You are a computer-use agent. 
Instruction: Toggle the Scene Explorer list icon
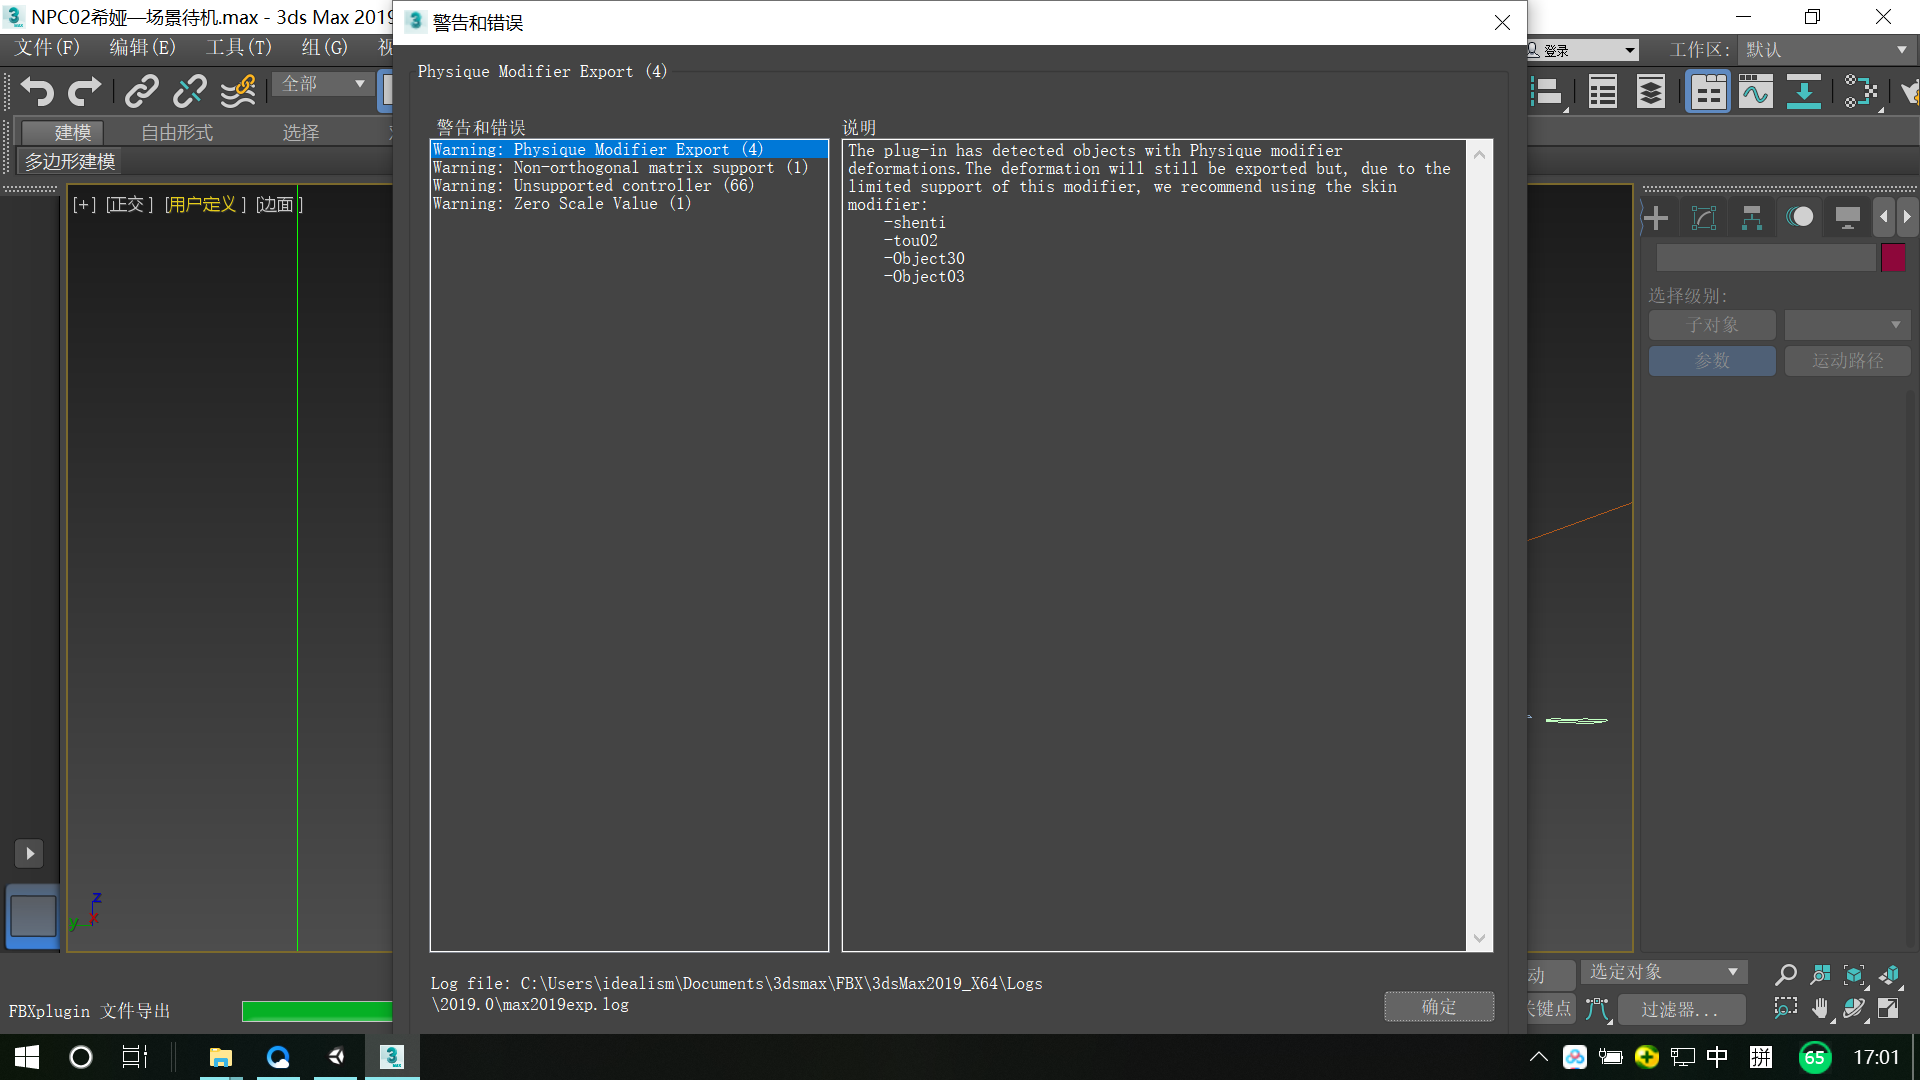pyautogui.click(x=1603, y=93)
